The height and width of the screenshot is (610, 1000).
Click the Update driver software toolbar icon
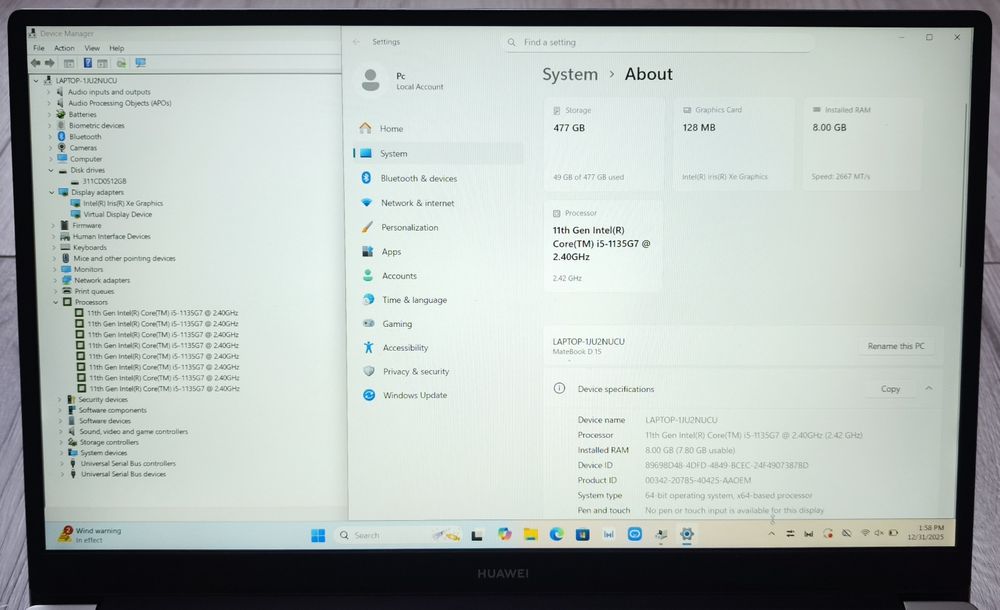[x=121, y=63]
